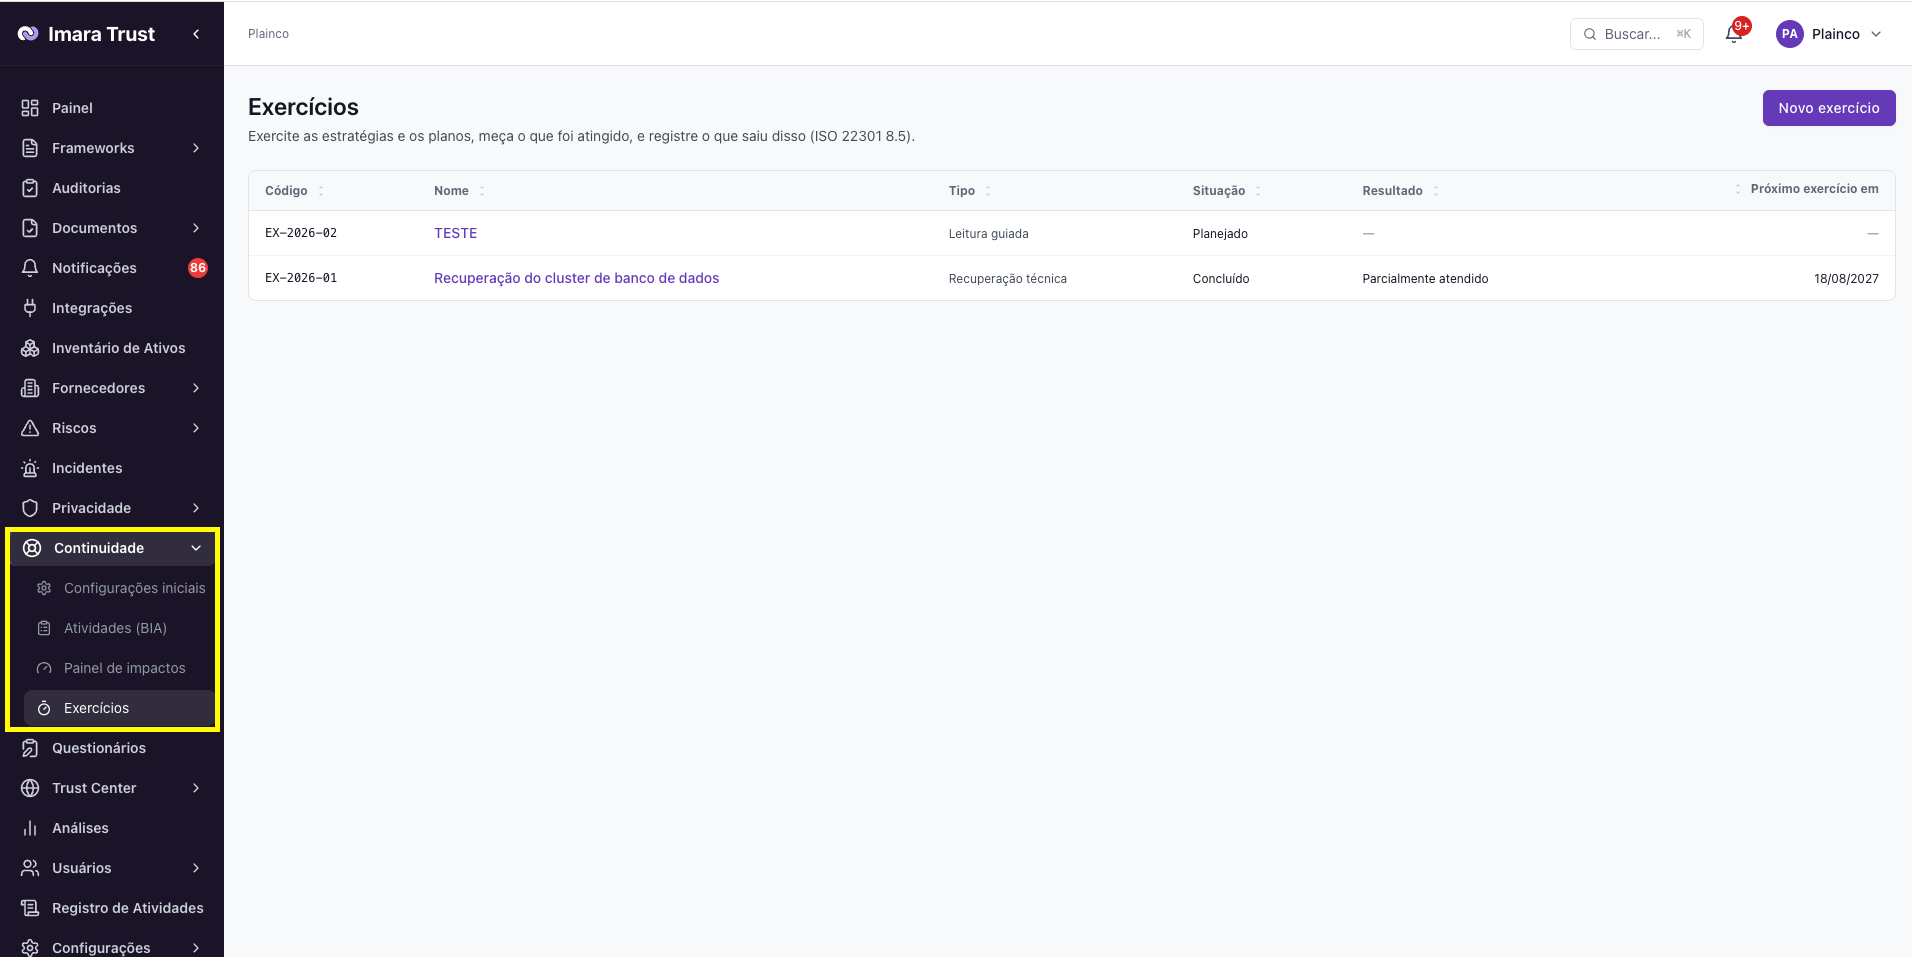Viewport: 1912px width, 957px height.
Task: Click the Trust Center globe icon
Action: [30, 788]
